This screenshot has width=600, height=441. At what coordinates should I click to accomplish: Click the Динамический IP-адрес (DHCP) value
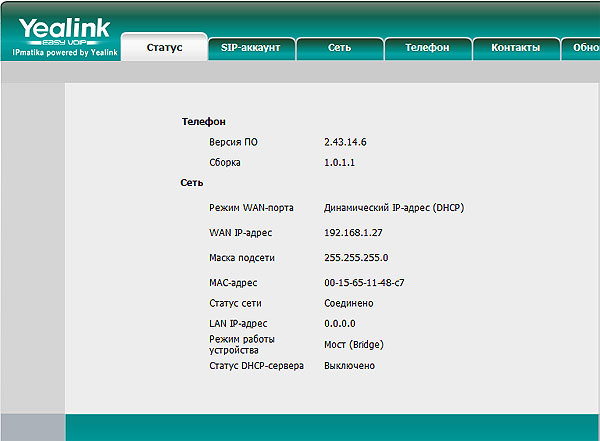point(394,208)
